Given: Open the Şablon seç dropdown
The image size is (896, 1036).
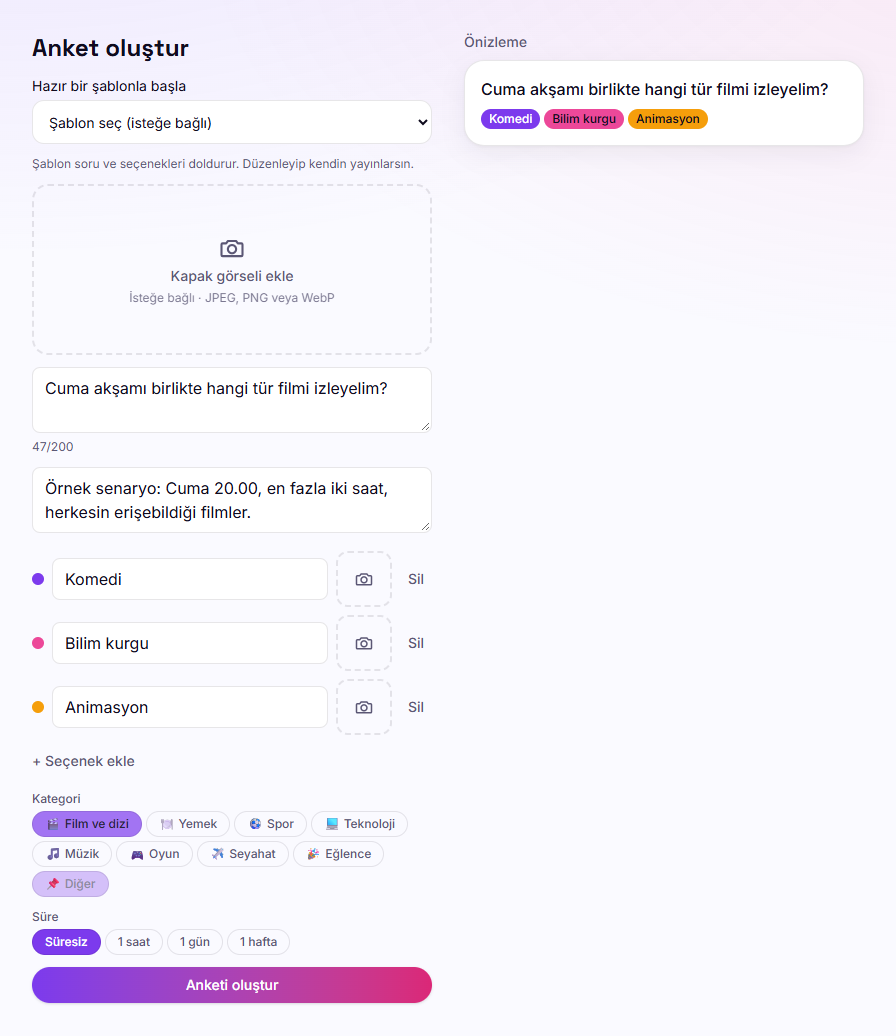Looking at the screenshot, I should click(x=232, y=122).
